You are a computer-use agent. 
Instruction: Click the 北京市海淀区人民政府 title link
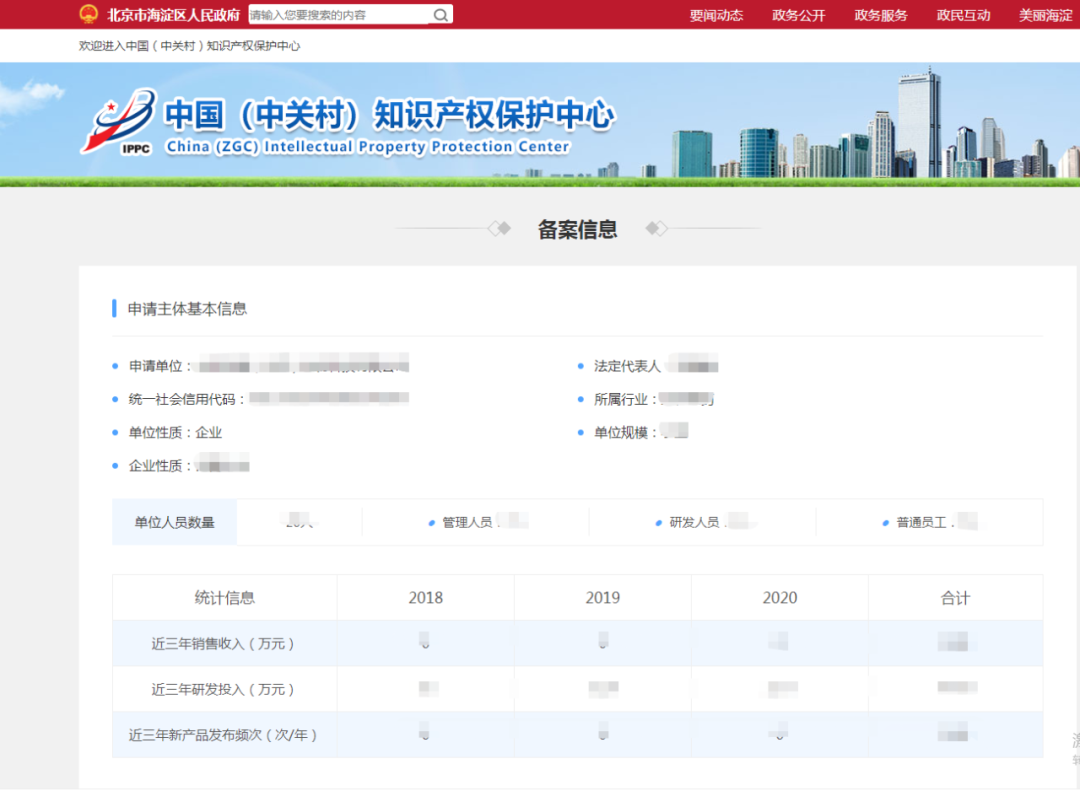(174, 14)
